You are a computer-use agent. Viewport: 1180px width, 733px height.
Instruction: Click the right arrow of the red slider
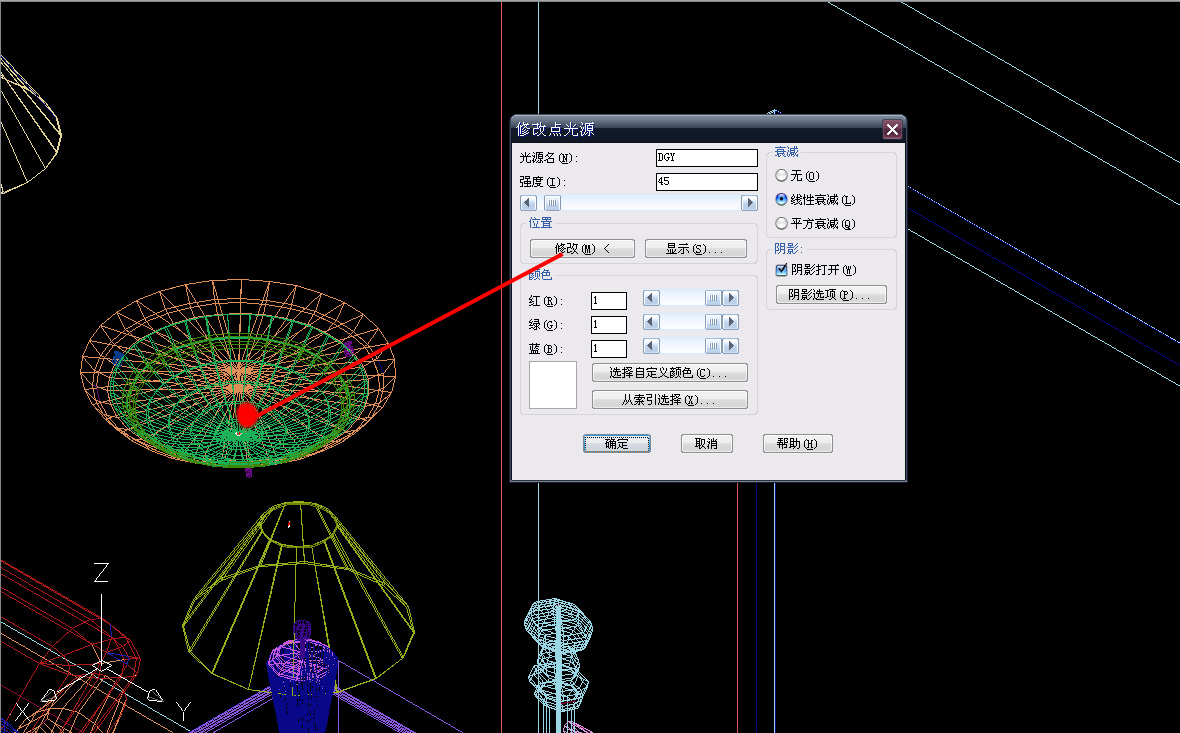[x=731, y=298]
